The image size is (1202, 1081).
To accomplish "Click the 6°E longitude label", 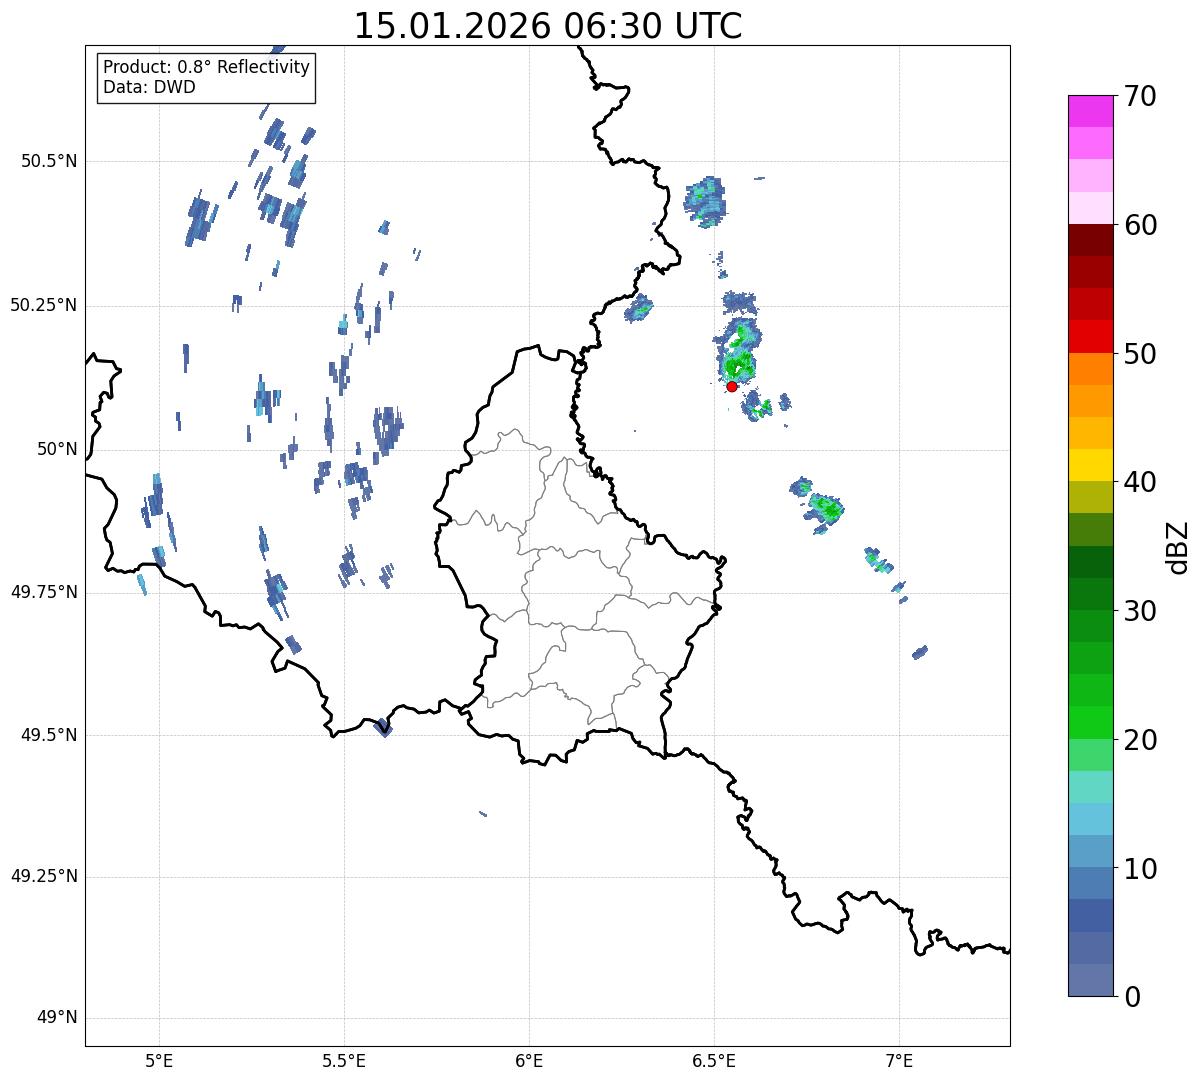I will click(x=529, y=1061).
